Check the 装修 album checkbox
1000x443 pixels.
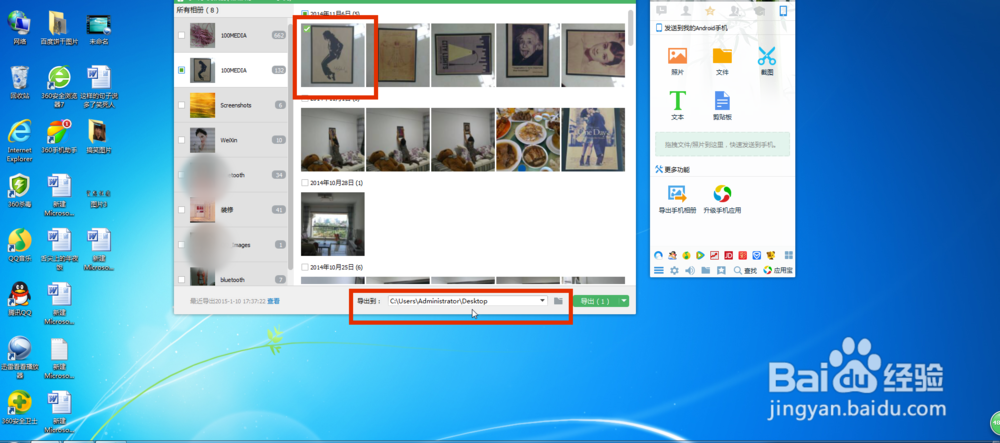[x=182, y=210]
